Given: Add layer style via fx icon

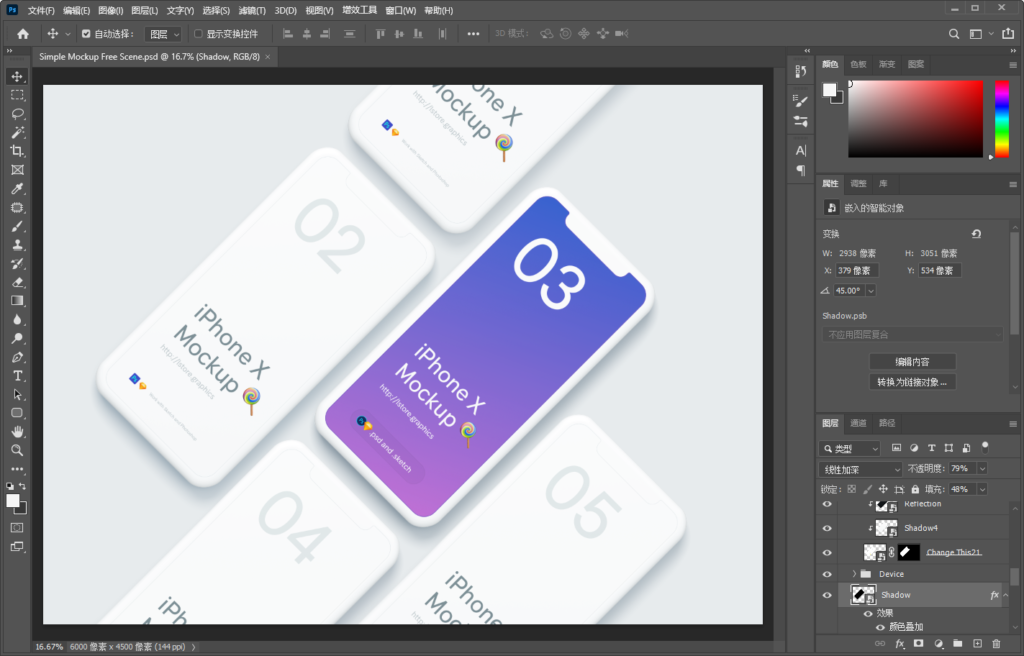Looking at the screenshot, I should tap(899, 644).
